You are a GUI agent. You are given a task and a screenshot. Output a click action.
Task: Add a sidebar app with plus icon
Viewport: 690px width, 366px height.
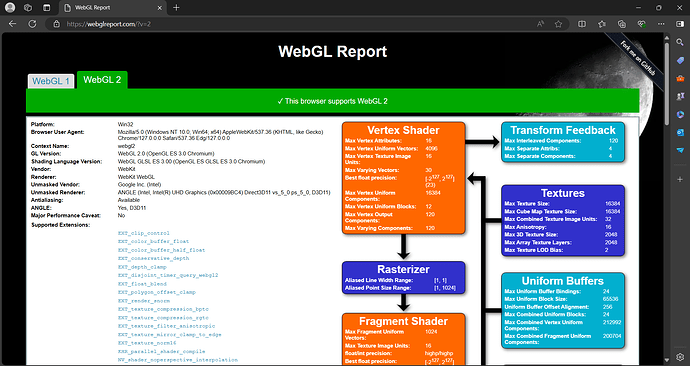click(x=680, y=179)
